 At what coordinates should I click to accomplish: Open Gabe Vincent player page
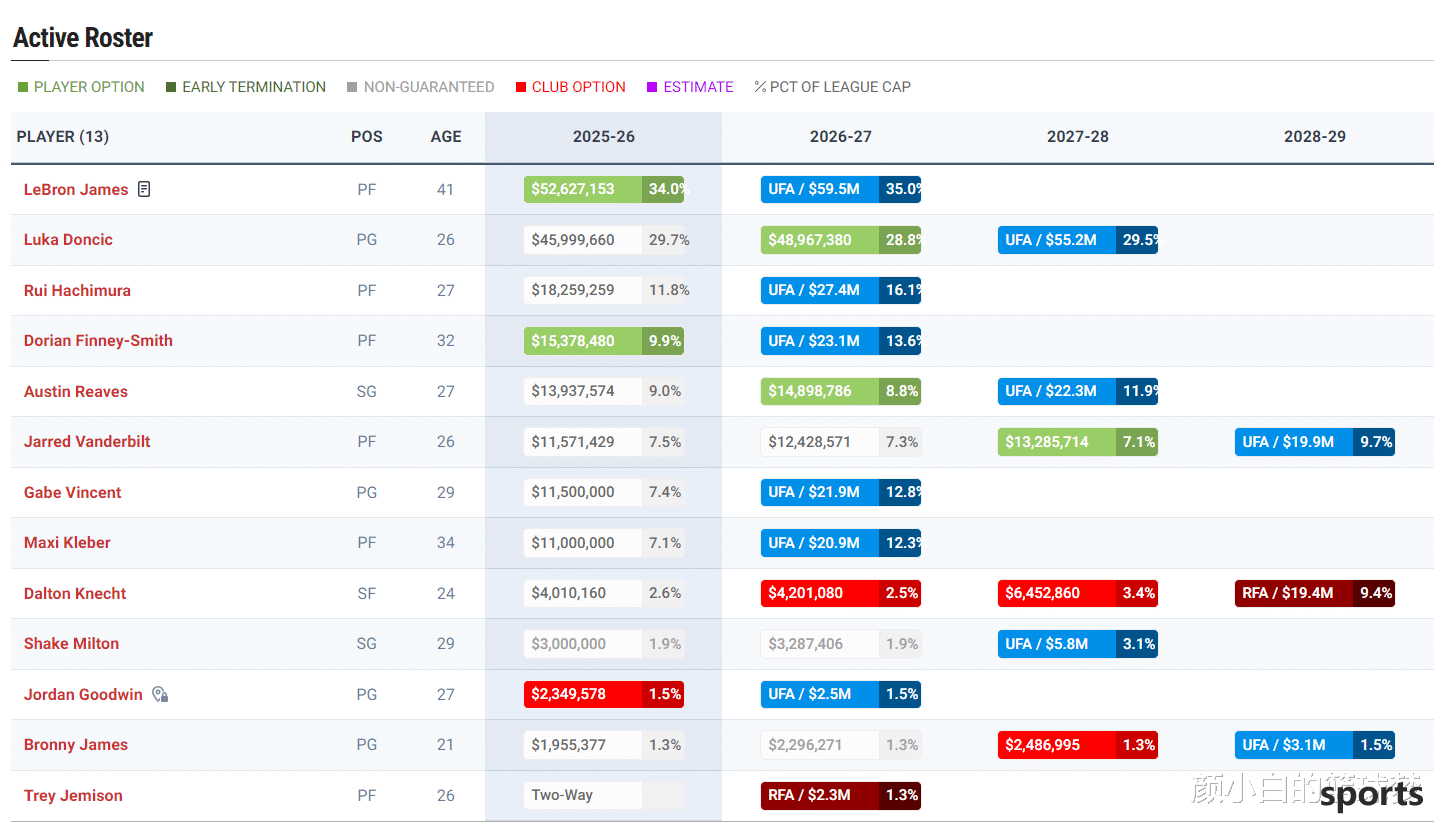coord(73,493)
